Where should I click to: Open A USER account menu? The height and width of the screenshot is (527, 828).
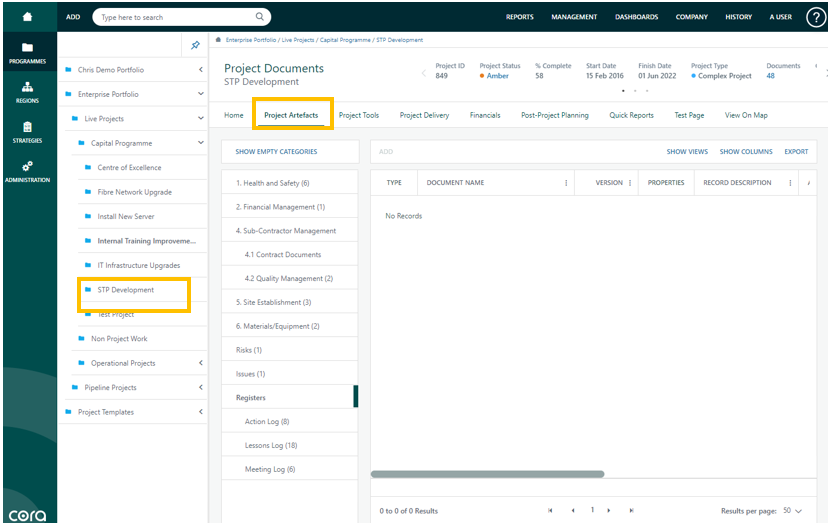tap(780, 17)
